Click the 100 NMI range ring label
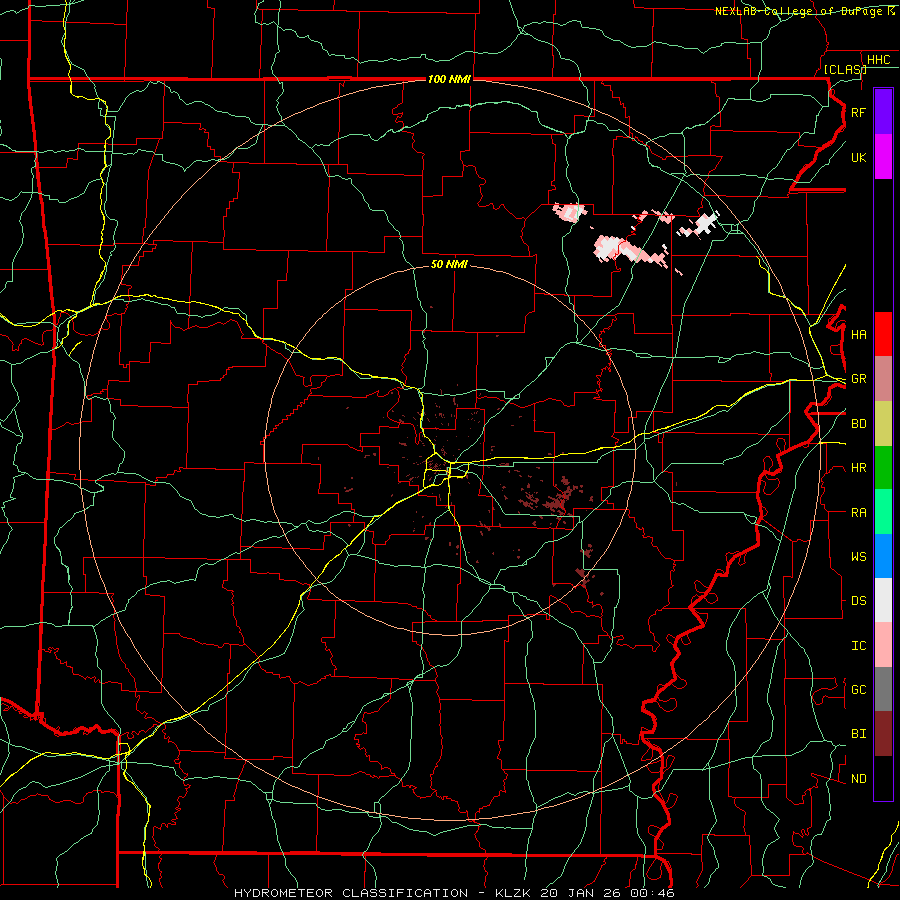900x900 pixels. (449, 79)
